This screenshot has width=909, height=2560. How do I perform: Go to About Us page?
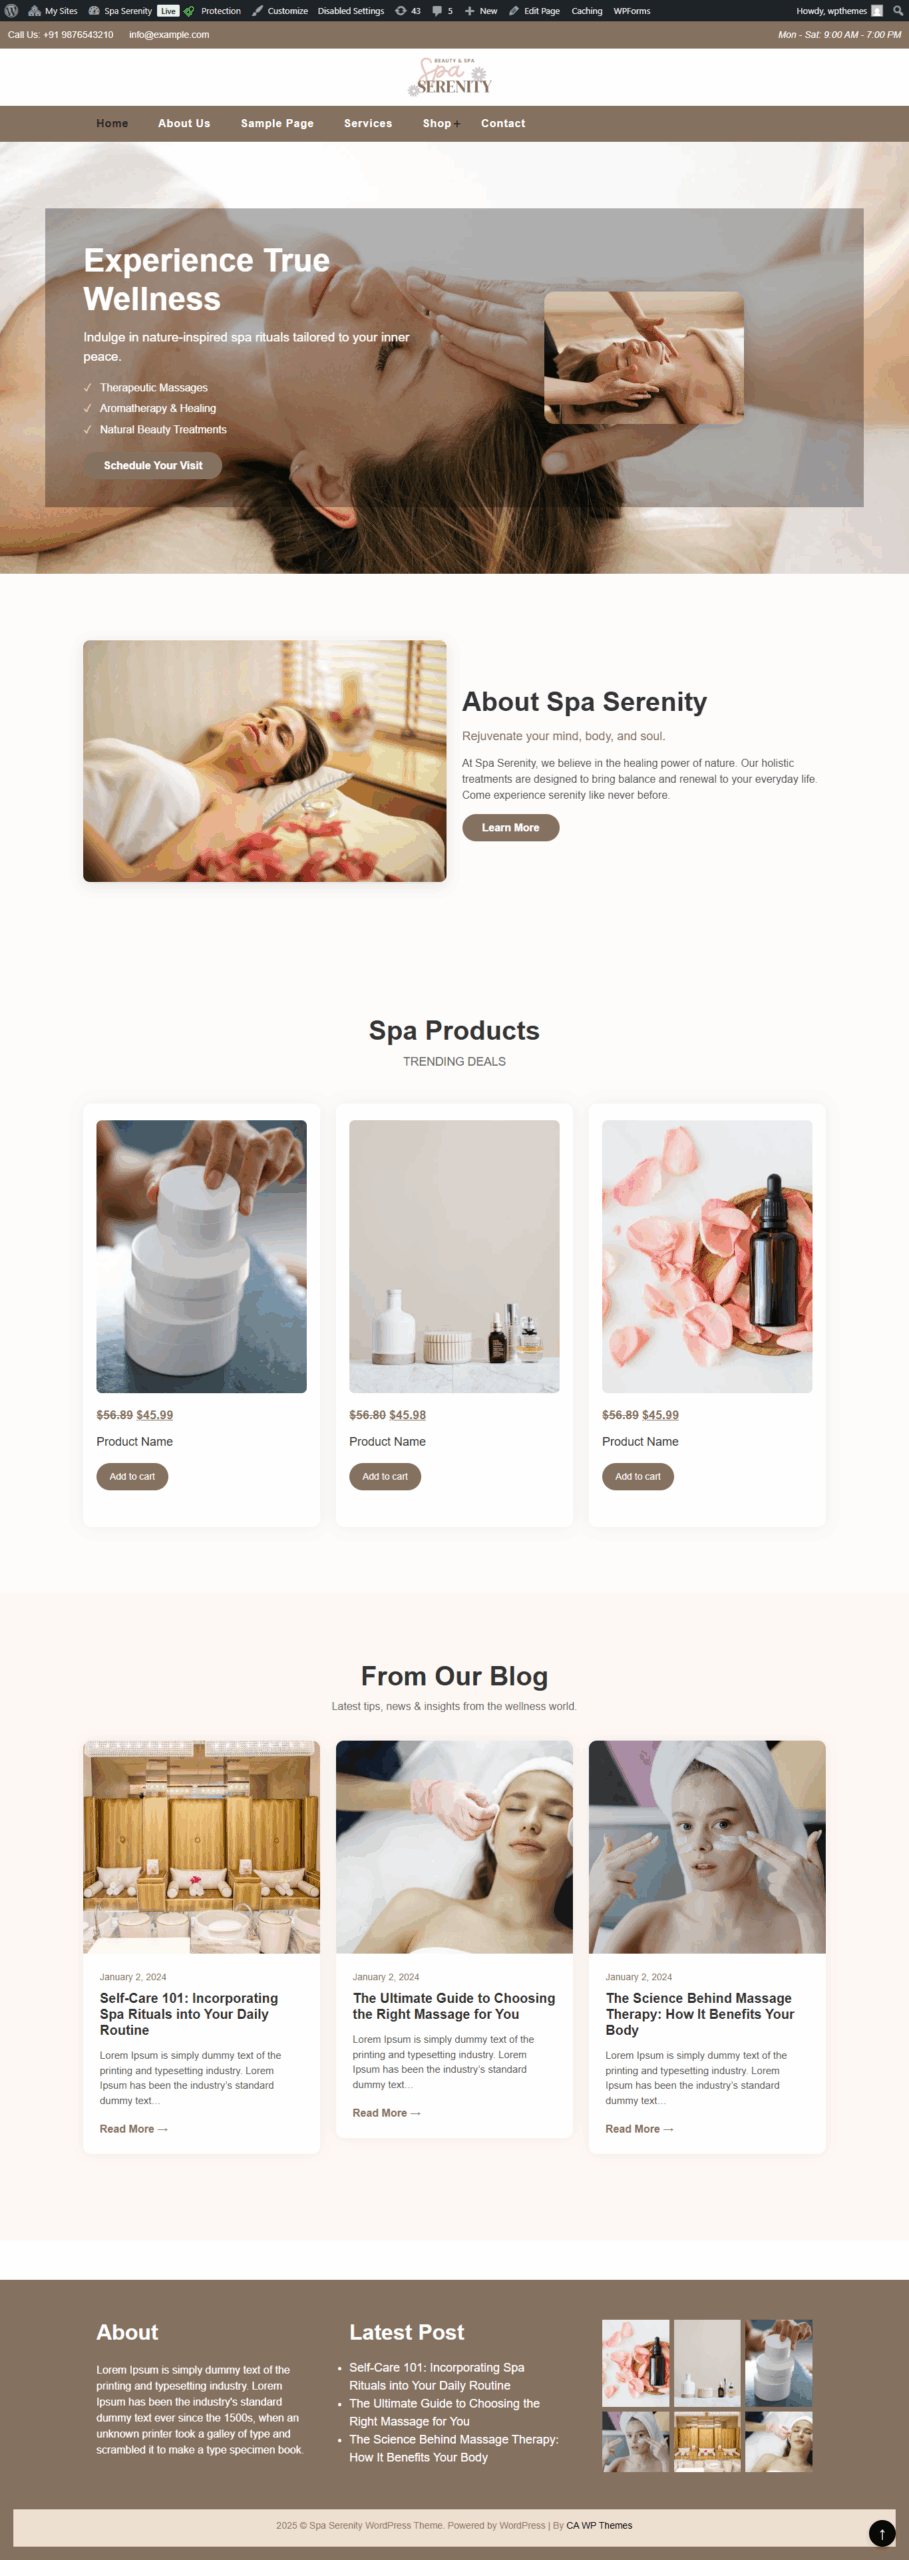[184, 124]
